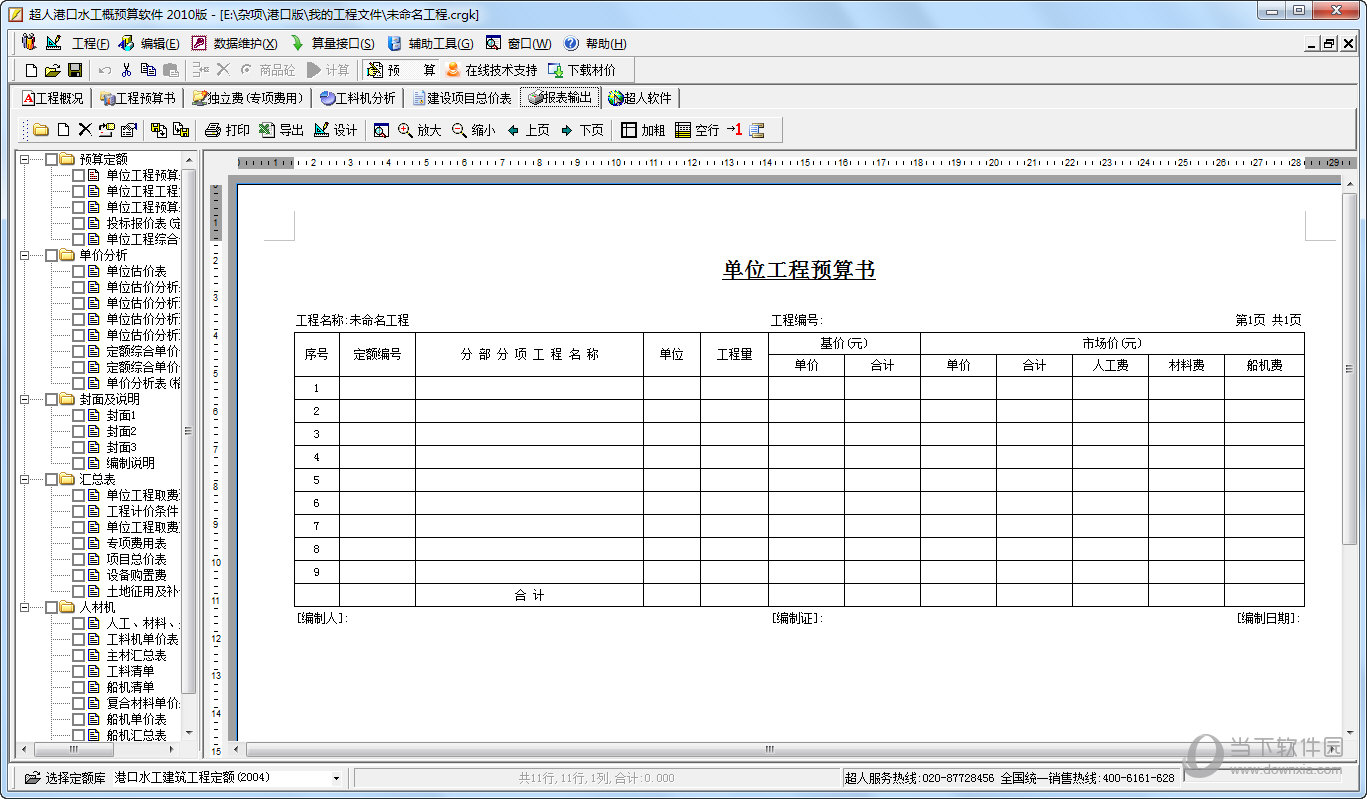Go to next page with 下页 arrow
Image resolution: width=1367 pixels, height=799 pixels.
[567, 130]
